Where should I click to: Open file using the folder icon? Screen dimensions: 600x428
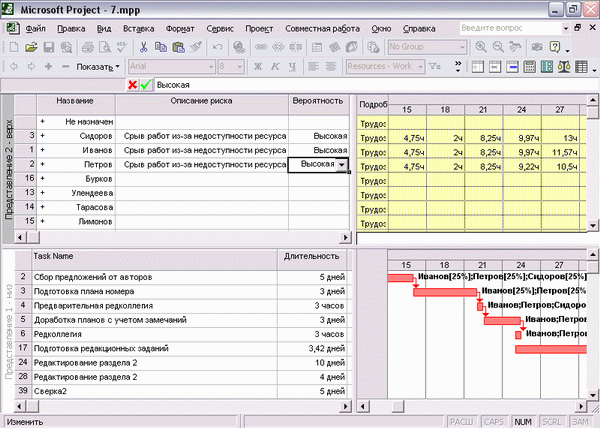[x=31, y=47]
